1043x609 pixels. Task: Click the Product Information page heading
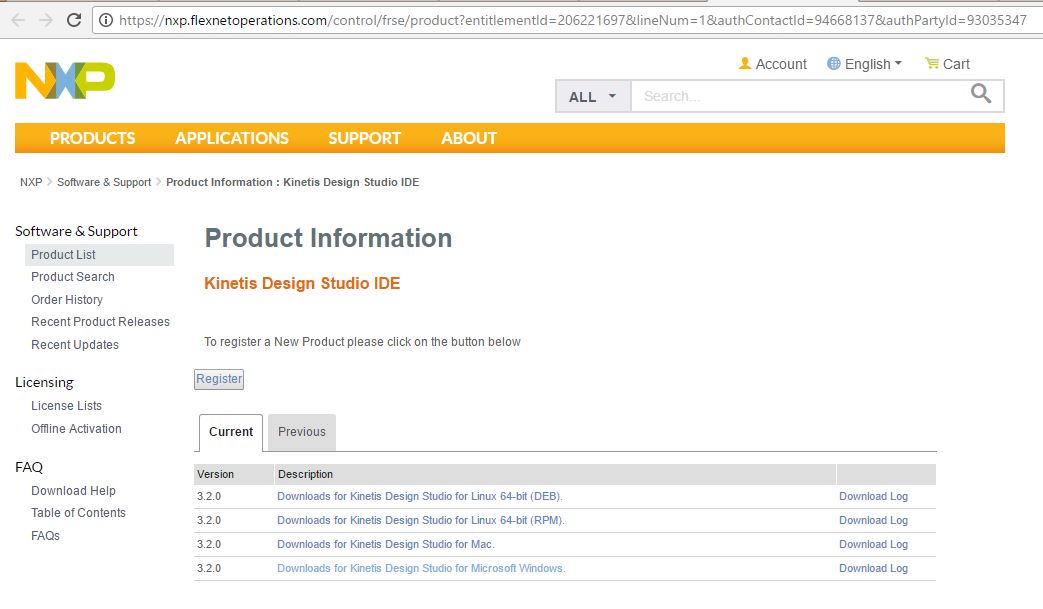click(x=328, y=238)
